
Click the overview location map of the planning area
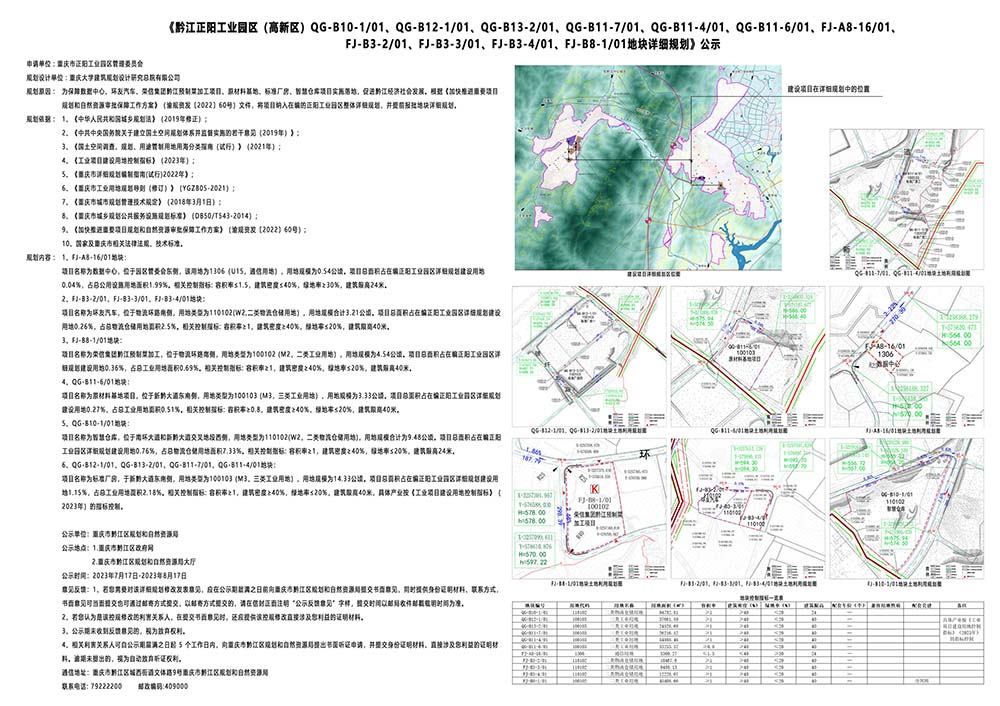pos(648,168)
